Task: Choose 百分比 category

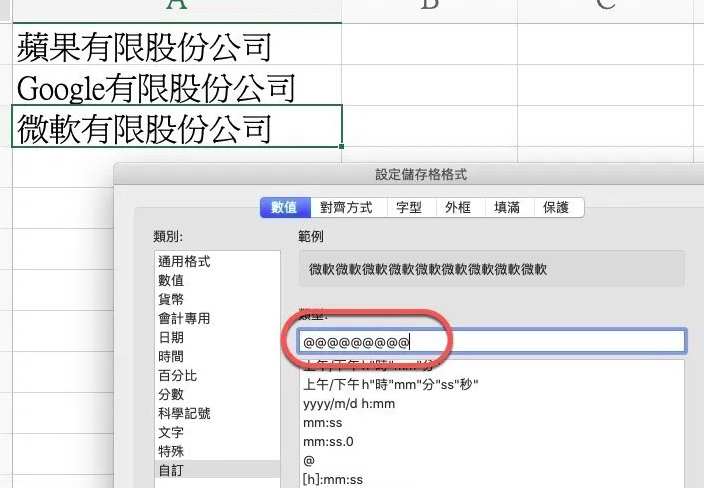Action: click(x=217, y=375)
